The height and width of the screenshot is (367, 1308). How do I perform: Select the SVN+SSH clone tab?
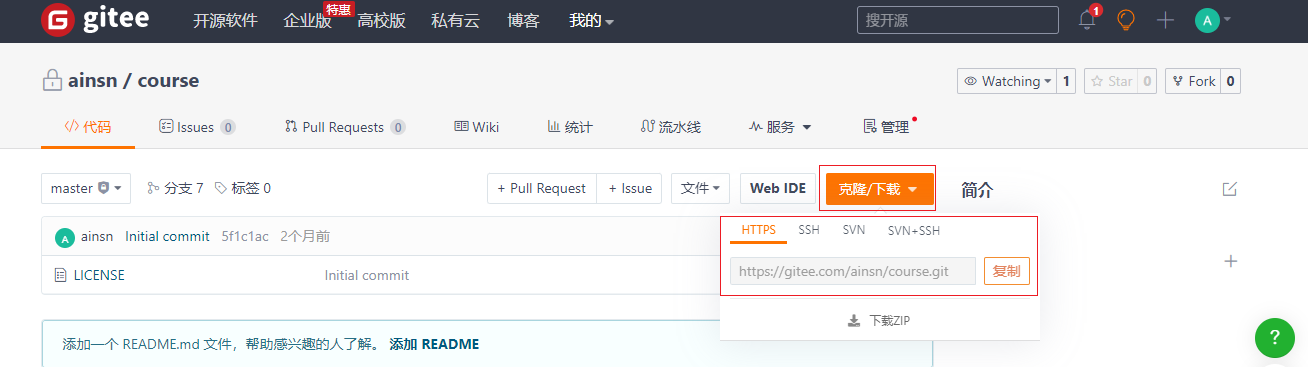(x=914, y=230)
